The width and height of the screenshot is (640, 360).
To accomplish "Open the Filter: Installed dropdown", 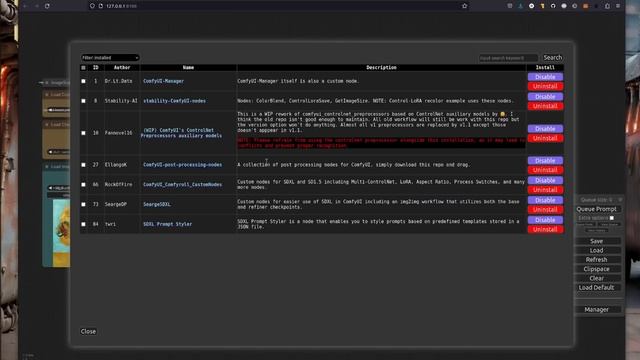I will 110,58.
